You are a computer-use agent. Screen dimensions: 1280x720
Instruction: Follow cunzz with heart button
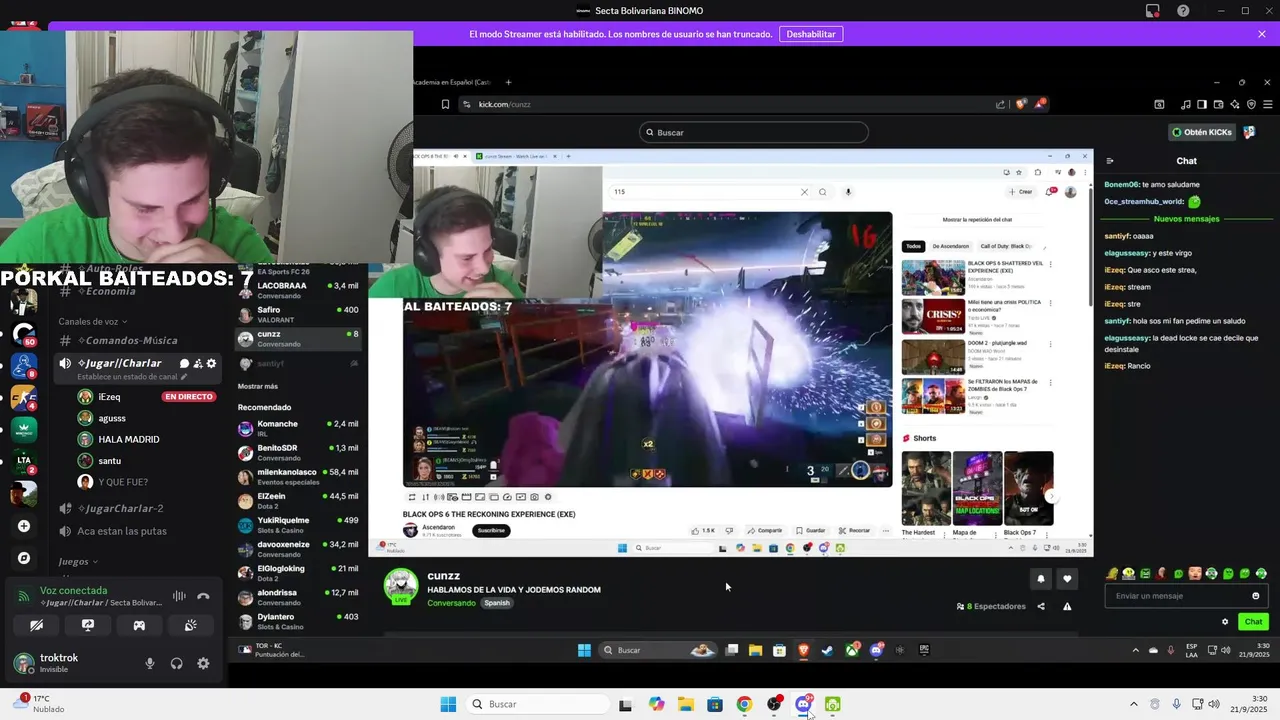tap(1067, 579)
